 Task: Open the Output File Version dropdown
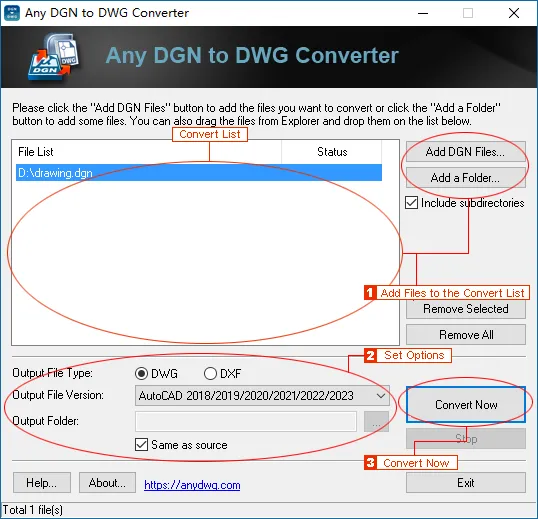click(262, 396)
